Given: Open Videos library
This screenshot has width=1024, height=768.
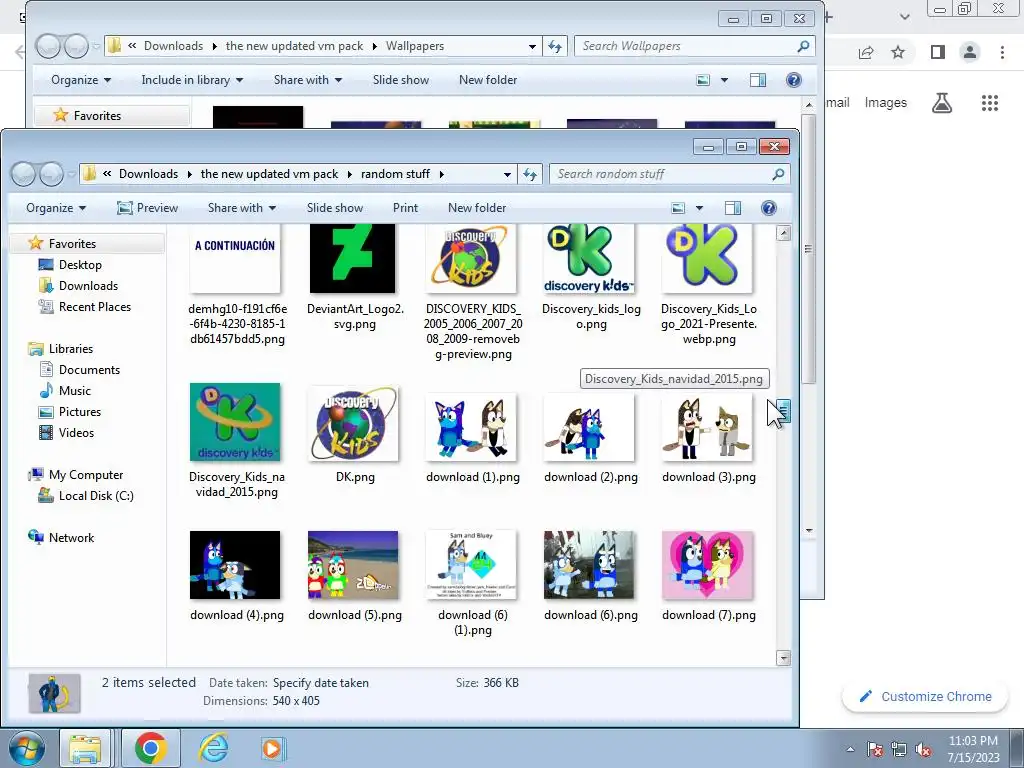Looking at the screenshot, I should click(x=76, y=432).
